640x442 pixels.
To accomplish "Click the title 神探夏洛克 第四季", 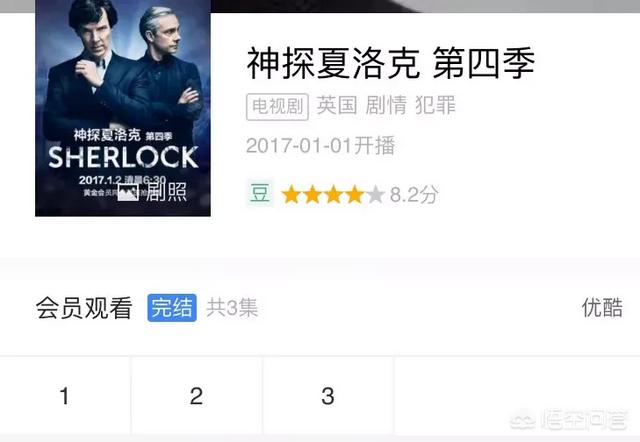I will 391,63.
